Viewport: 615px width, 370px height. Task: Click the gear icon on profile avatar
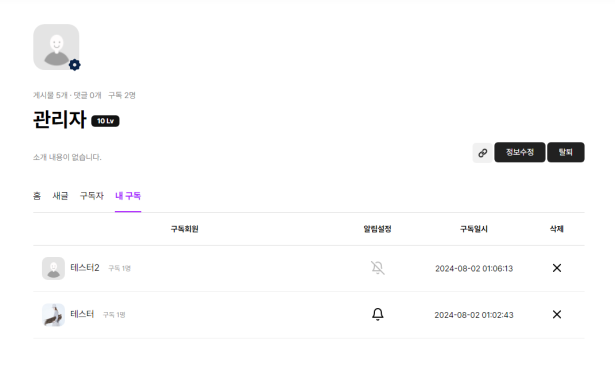pos(75,65)
